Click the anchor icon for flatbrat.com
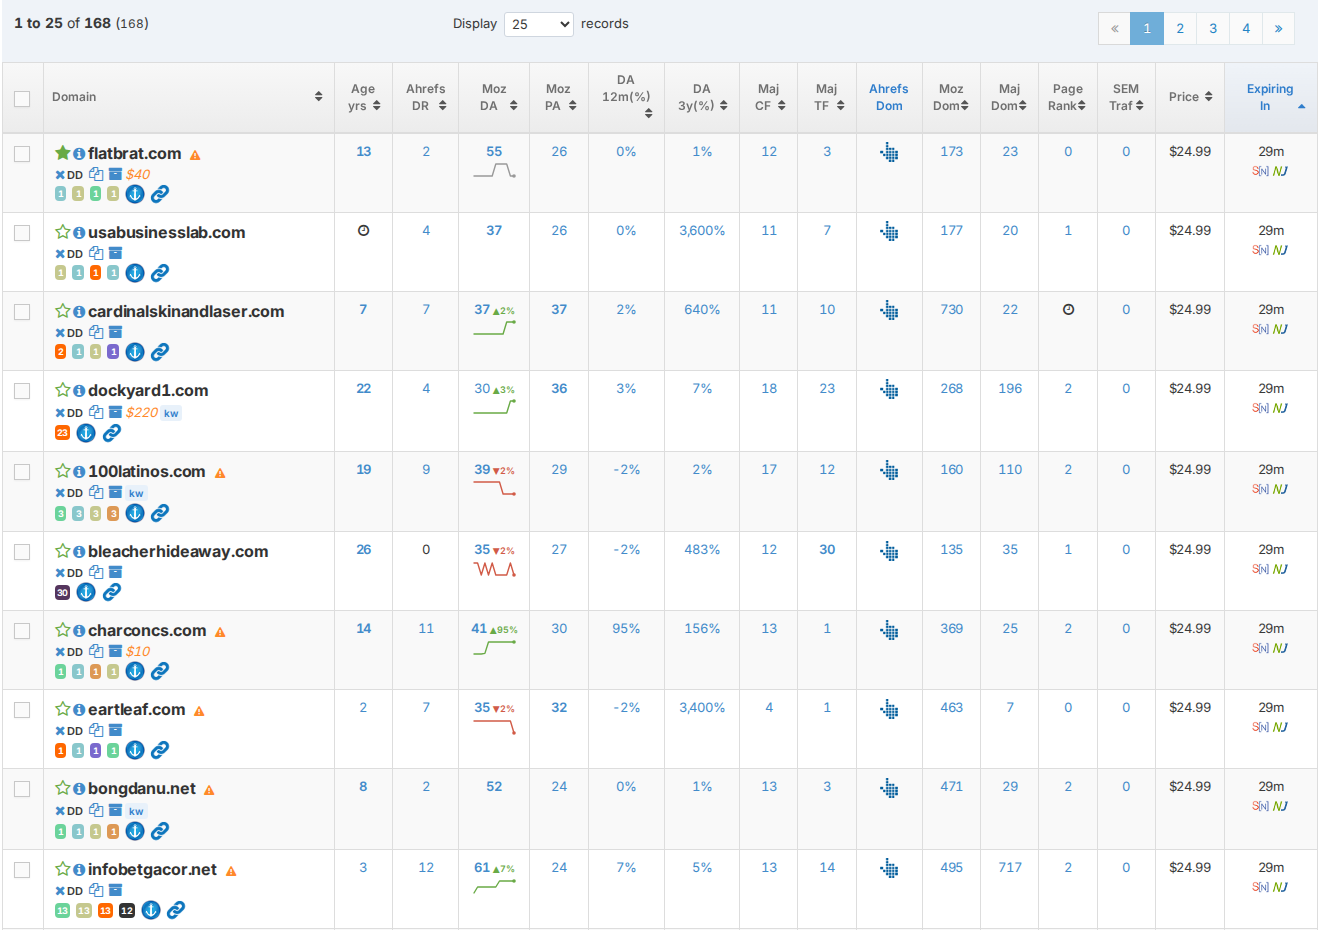Image resolution: width=1320 pixels, height=930 pixels. click(135, 194)
